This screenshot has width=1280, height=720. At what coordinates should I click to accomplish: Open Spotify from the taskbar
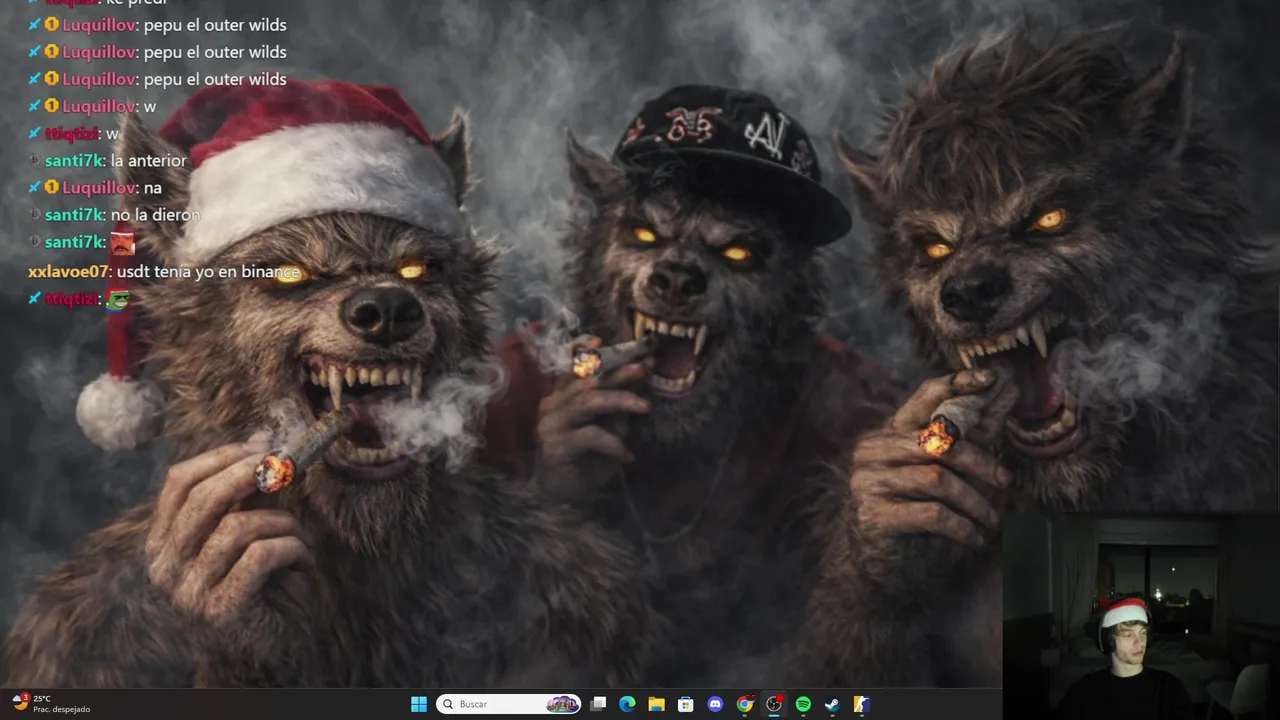click(x=803, y=704)
